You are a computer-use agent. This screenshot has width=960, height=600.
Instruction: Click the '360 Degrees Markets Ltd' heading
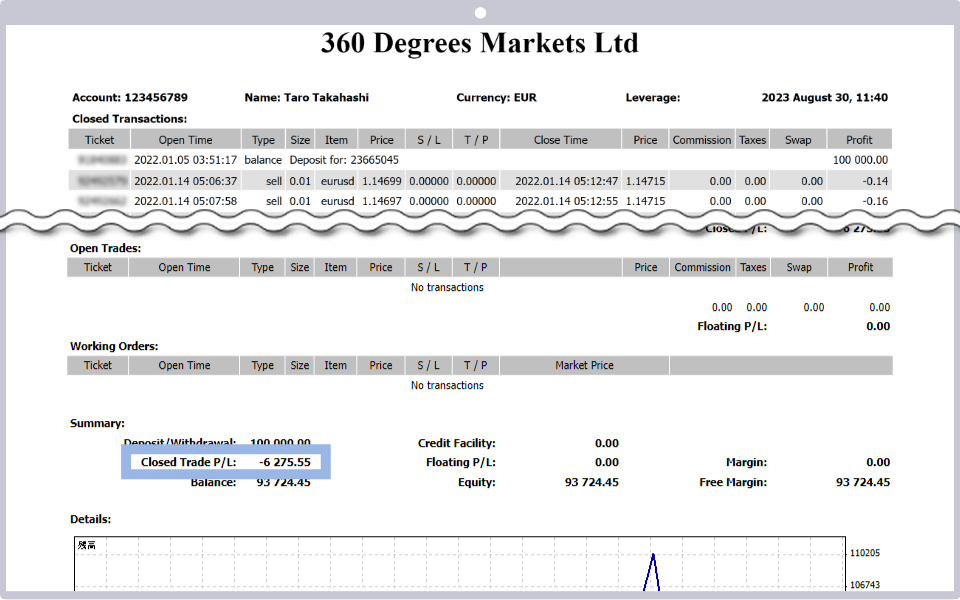coord(479,43)
